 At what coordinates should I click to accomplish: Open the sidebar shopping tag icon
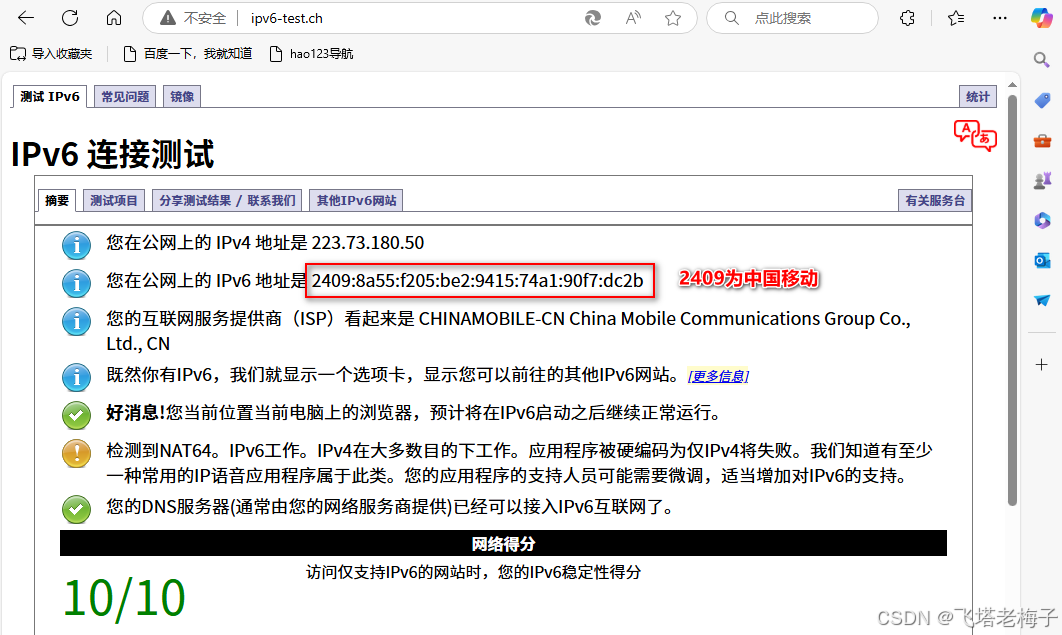coord(1042,100)
